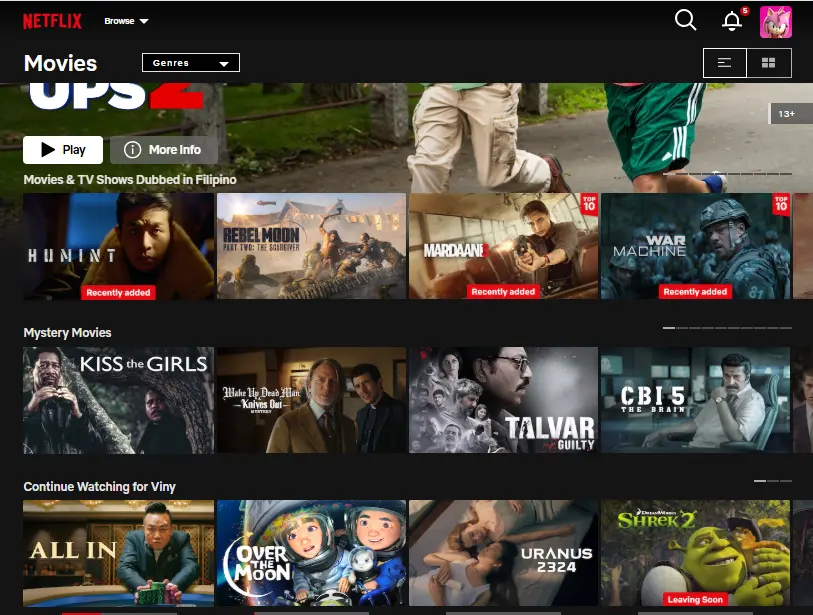This screenshot has height=615, width=813.
Task: Open the Mardaani 3 thumbnail
Action: click(x=503, y=246)
